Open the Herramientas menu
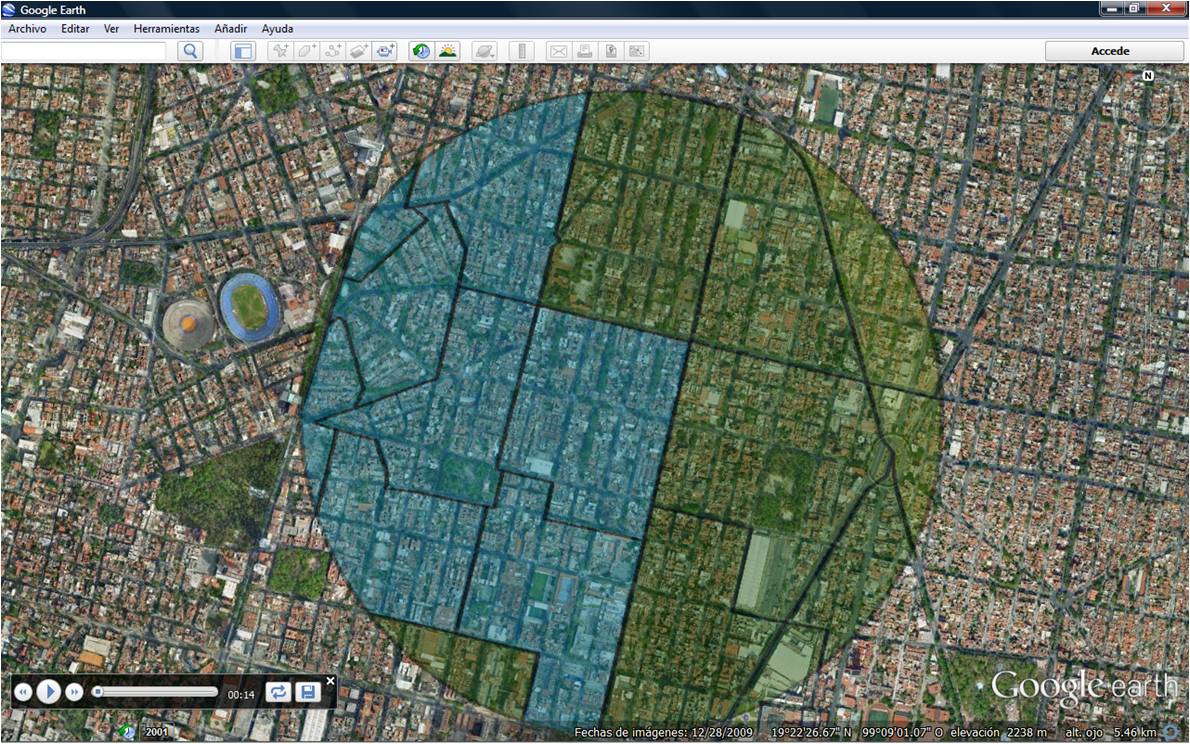Viewport: 1190px width, 744px height. [x=166, y=29]
